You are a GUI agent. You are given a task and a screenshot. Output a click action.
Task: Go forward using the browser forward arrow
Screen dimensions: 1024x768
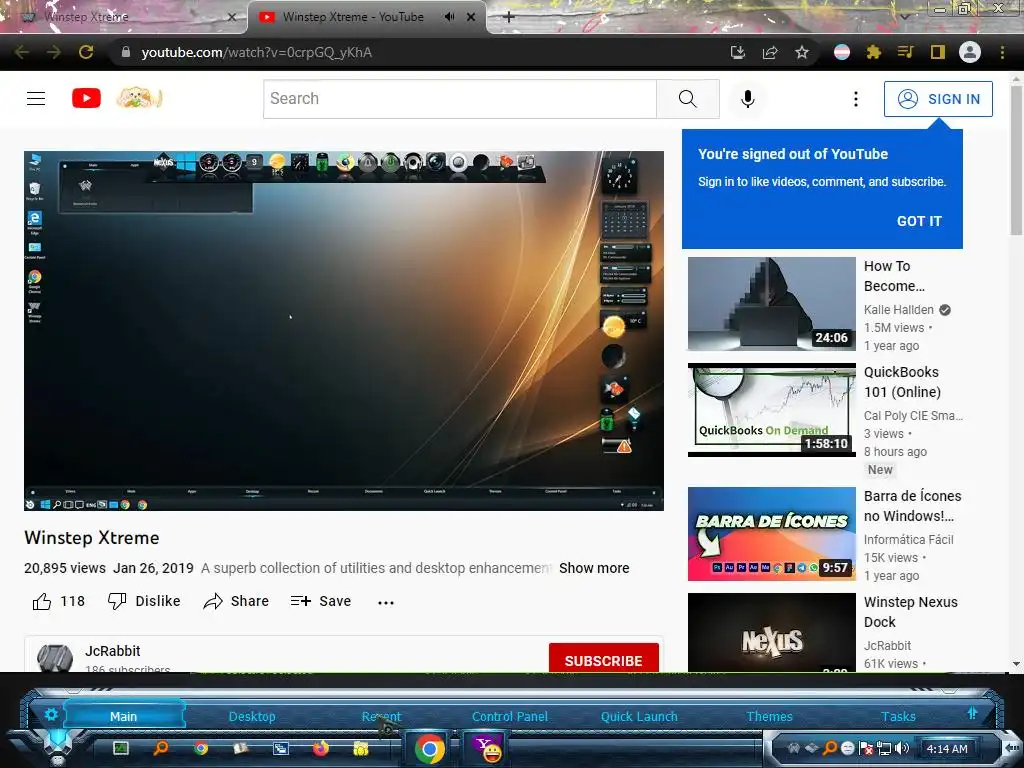(x=54, y=52)
